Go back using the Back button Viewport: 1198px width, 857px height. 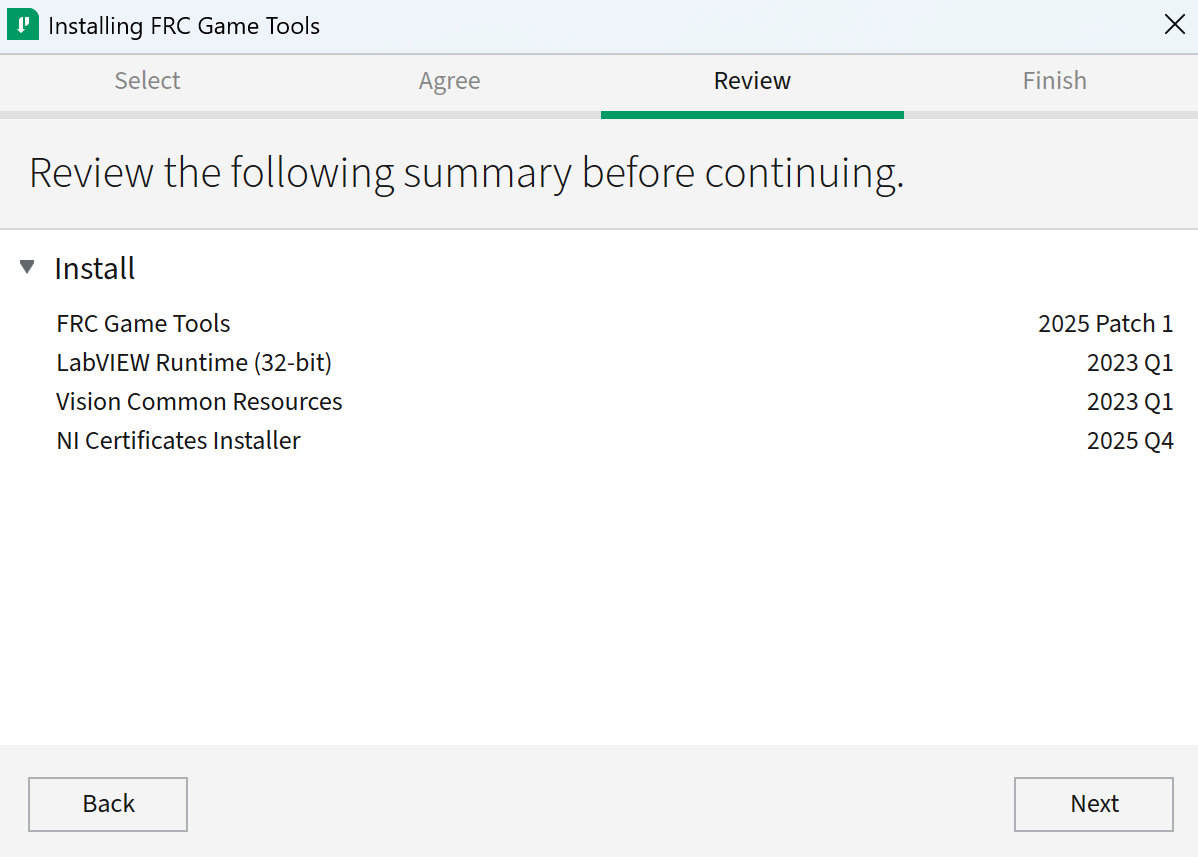pos(107,804)
